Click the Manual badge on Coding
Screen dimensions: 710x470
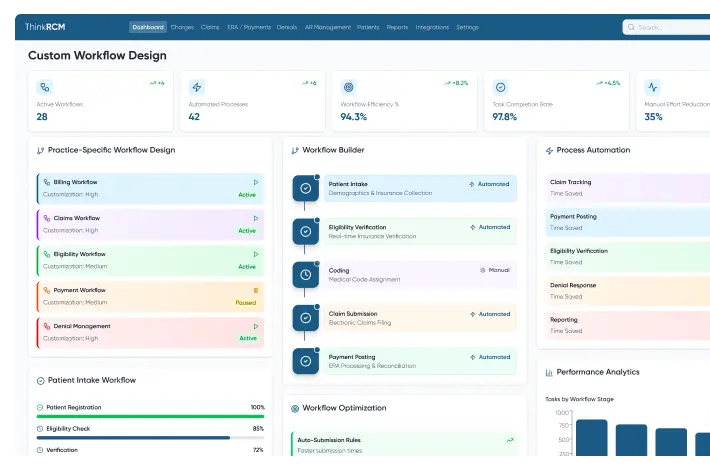click(494, 270)
